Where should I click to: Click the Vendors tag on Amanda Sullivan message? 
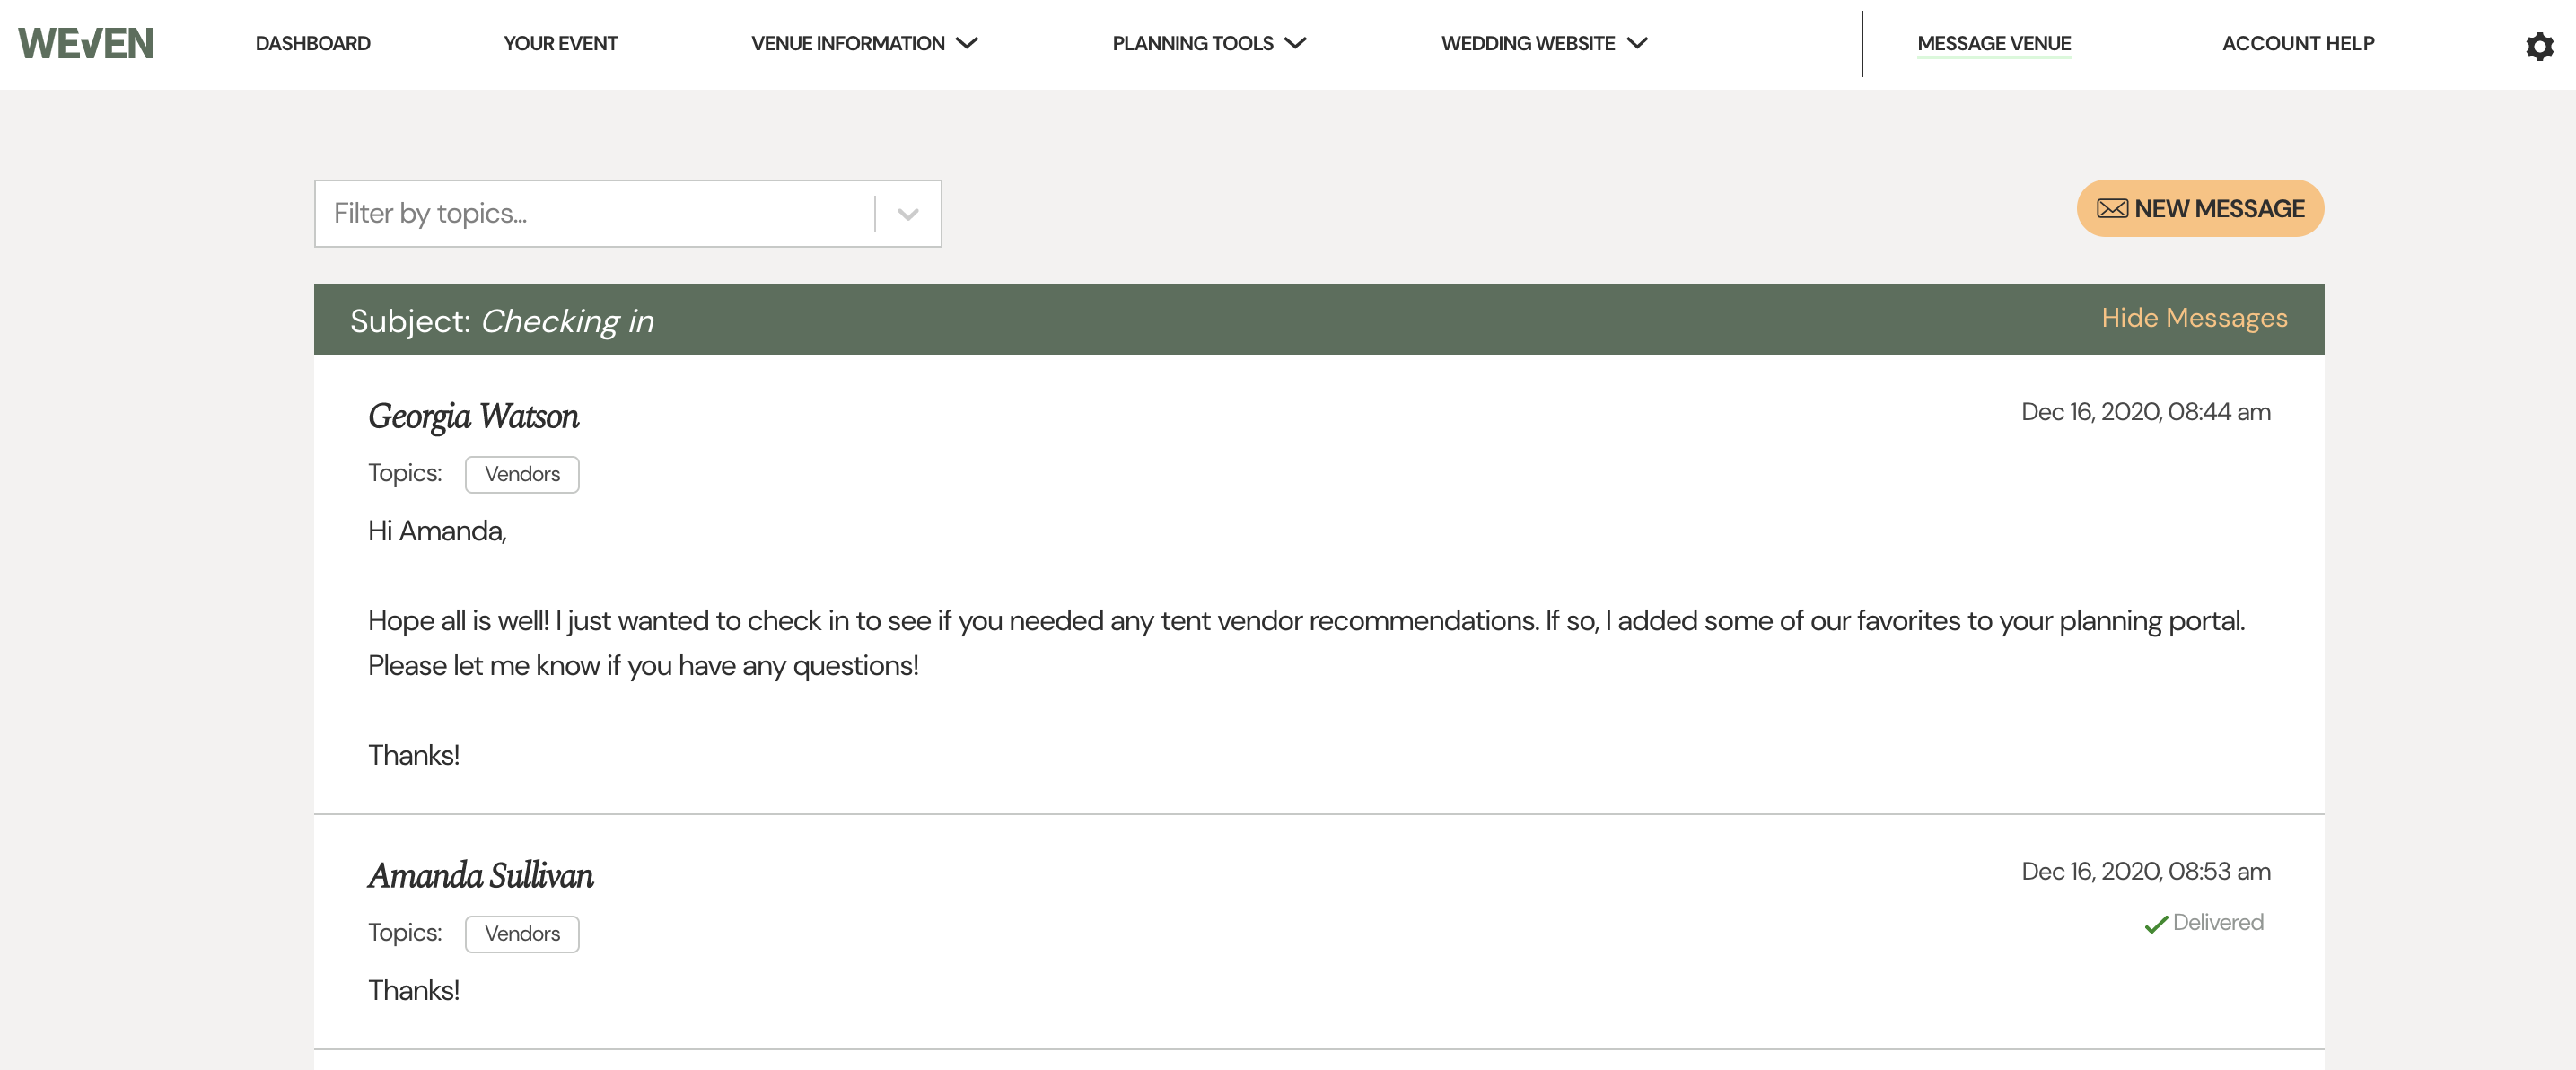[522, 932]
